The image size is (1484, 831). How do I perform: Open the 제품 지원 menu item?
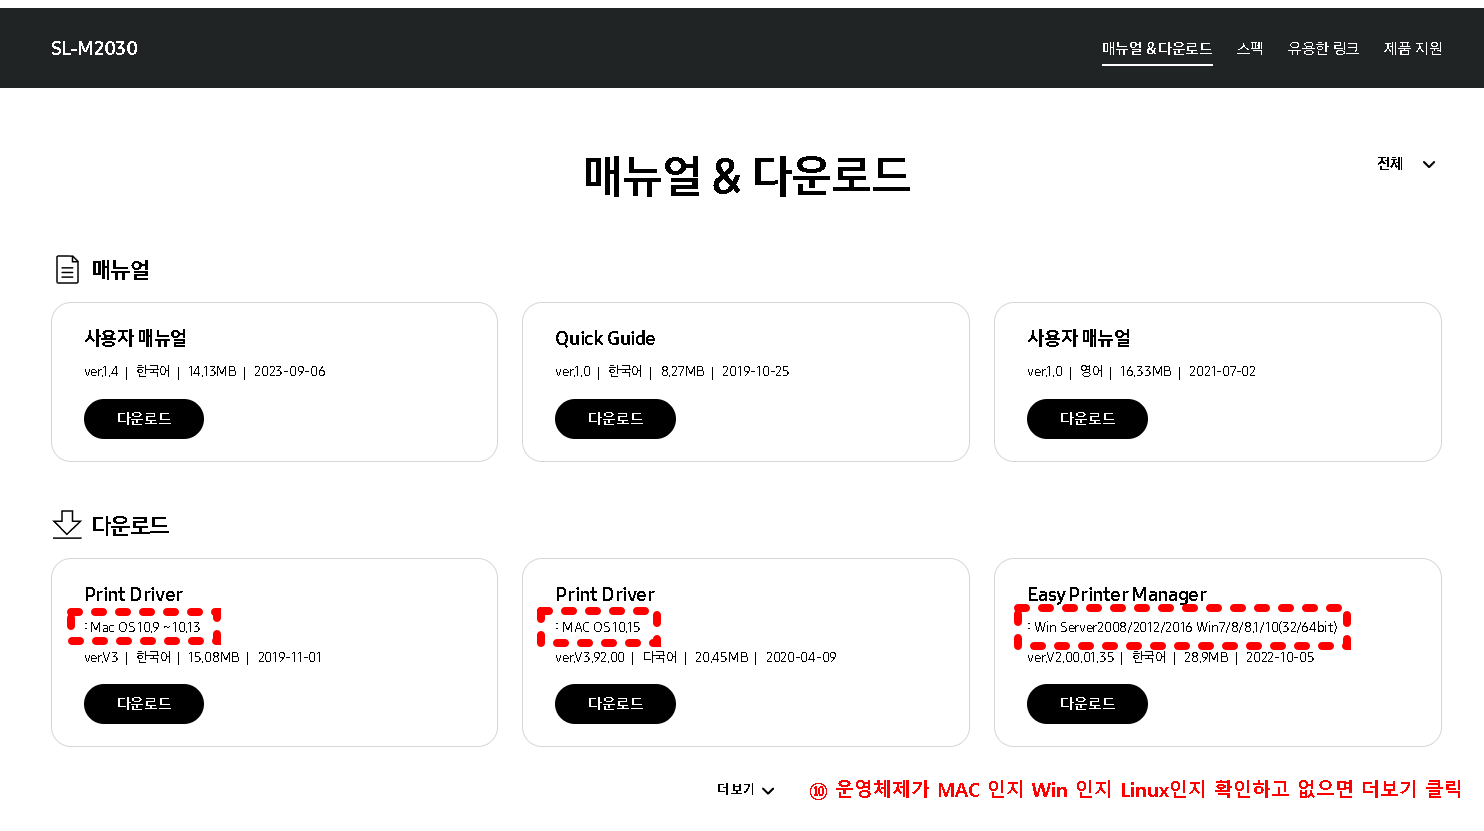pyautogui.click(x=1412, y=47)
